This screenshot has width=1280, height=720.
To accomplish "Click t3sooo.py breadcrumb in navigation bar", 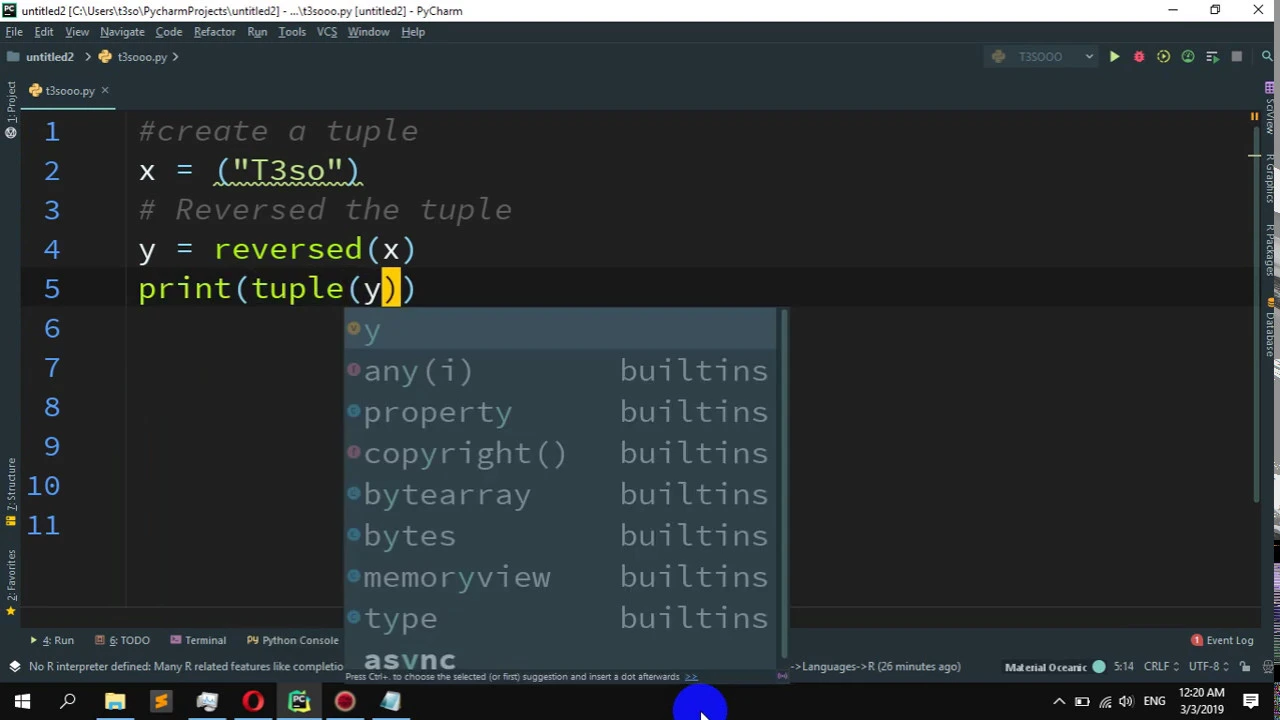I will tap(134, 57).
